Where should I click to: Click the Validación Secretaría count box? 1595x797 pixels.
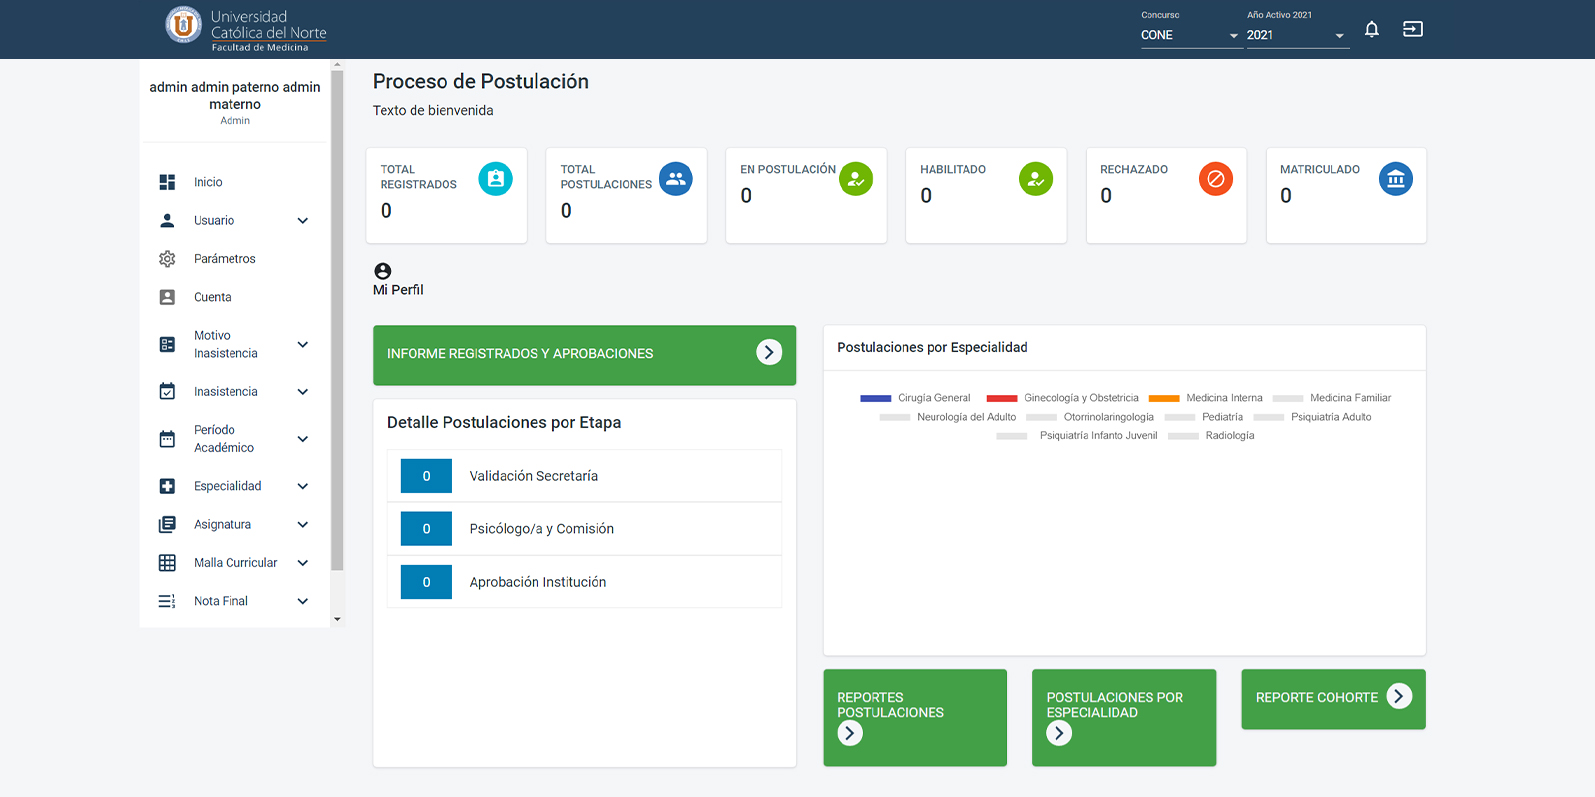point(426,476)
